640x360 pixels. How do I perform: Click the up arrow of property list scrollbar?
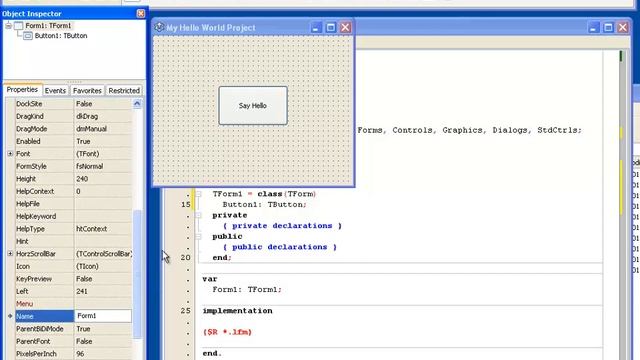coord(137,104)
